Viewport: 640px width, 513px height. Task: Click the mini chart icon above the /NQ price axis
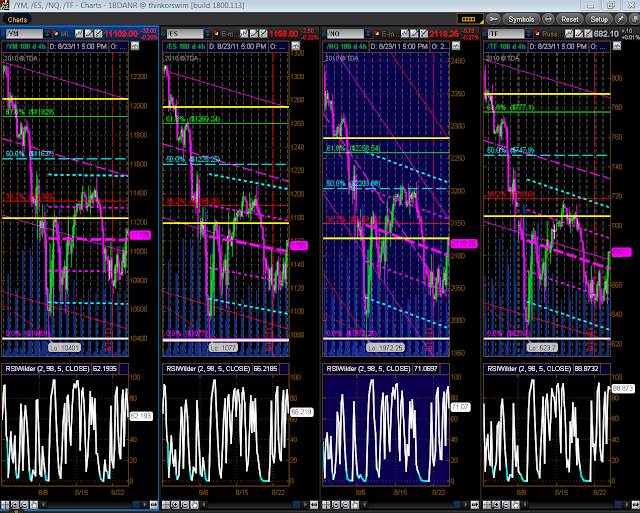456,46
